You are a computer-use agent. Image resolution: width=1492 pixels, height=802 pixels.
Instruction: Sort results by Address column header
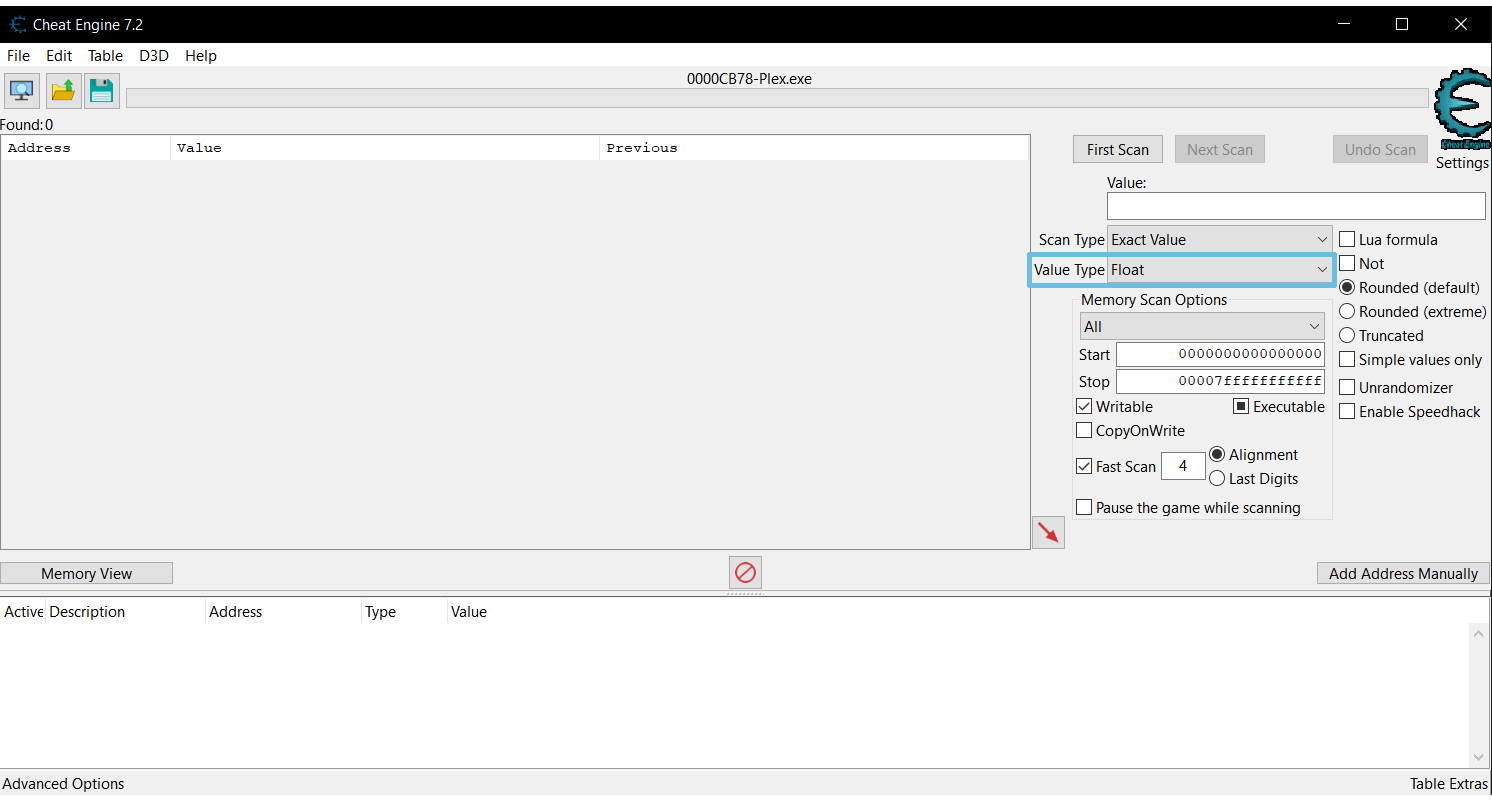[86, 148]
